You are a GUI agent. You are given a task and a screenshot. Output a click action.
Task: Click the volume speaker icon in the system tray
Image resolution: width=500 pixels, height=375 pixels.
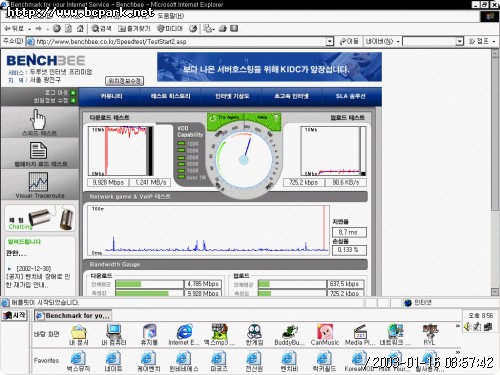[467, 327]
